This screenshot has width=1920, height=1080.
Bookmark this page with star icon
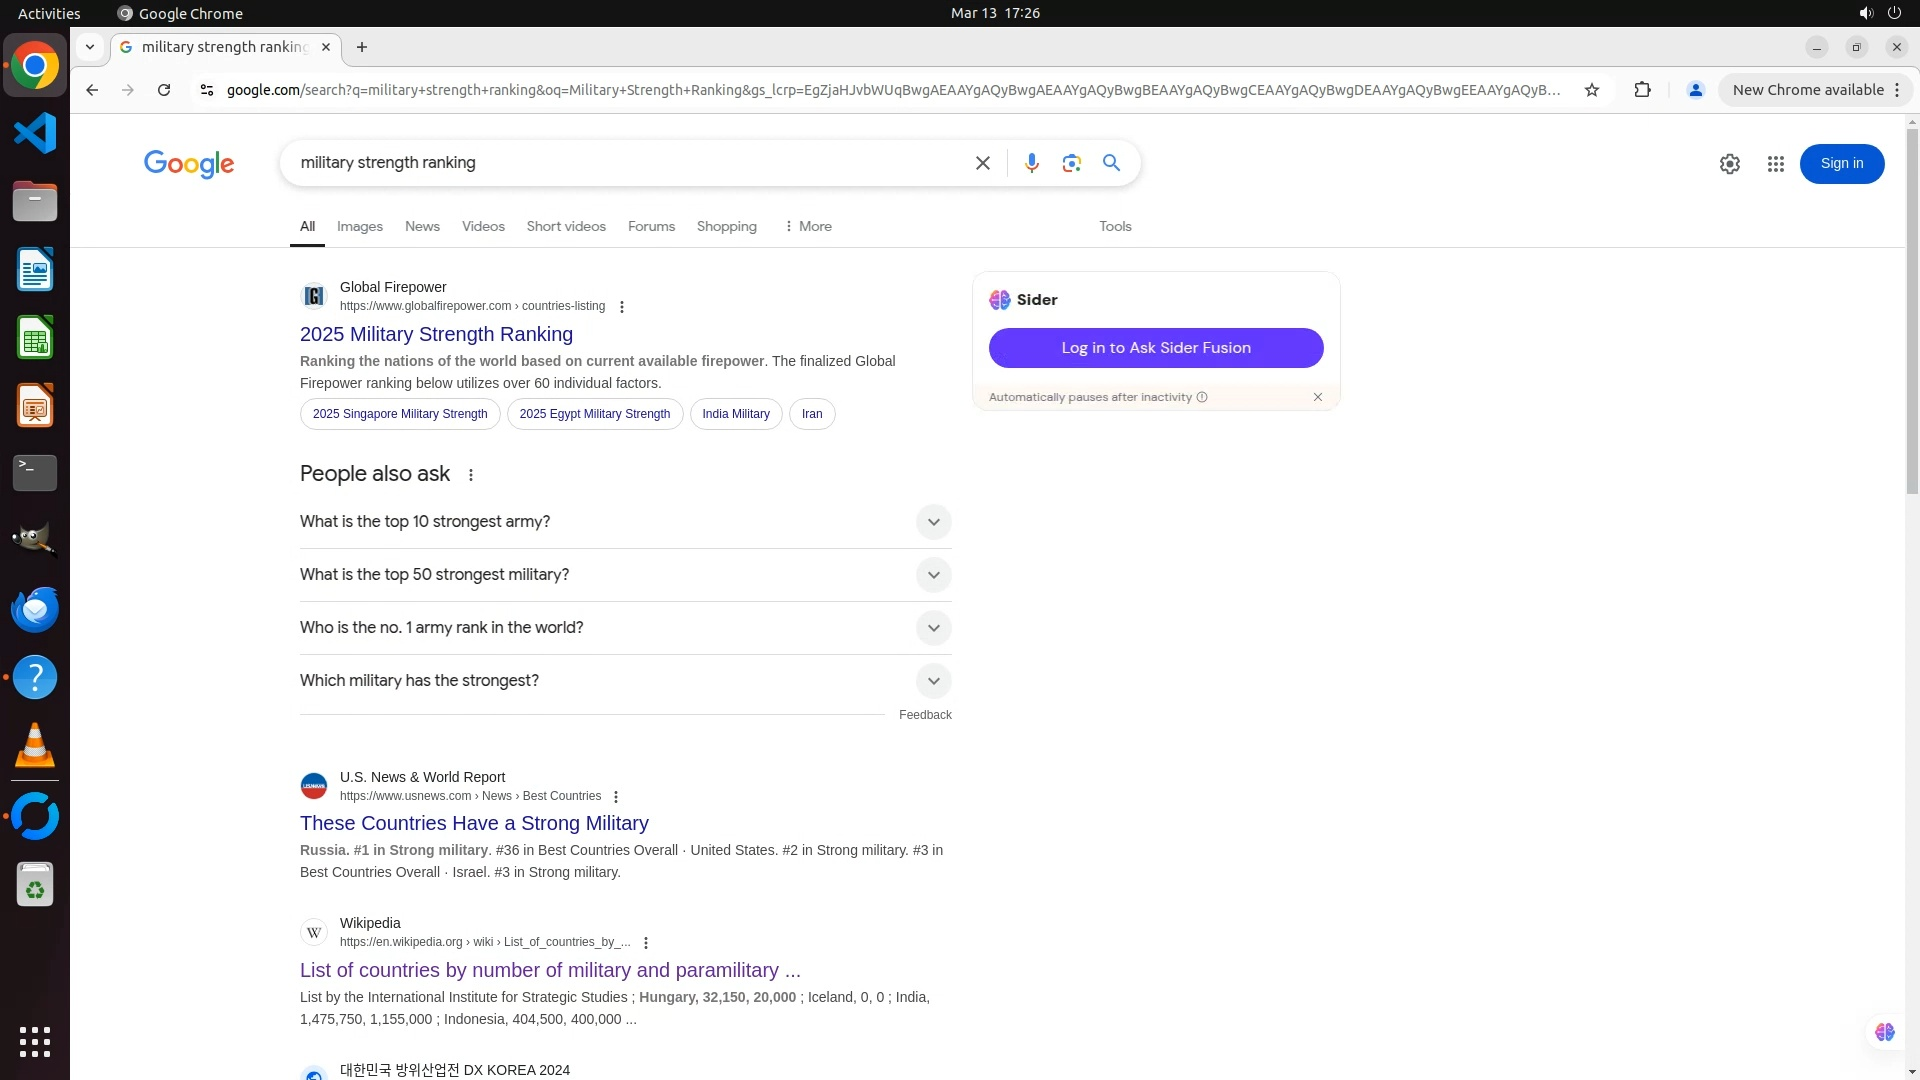pos(1591,90)
